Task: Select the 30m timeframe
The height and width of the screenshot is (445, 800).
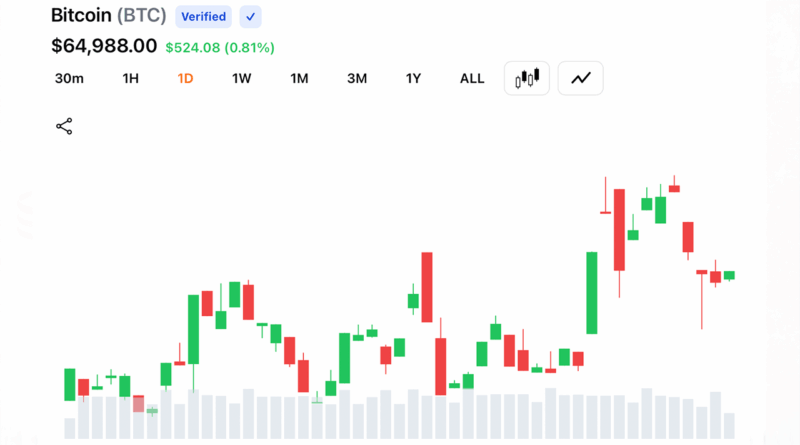Action: point(69,79)
